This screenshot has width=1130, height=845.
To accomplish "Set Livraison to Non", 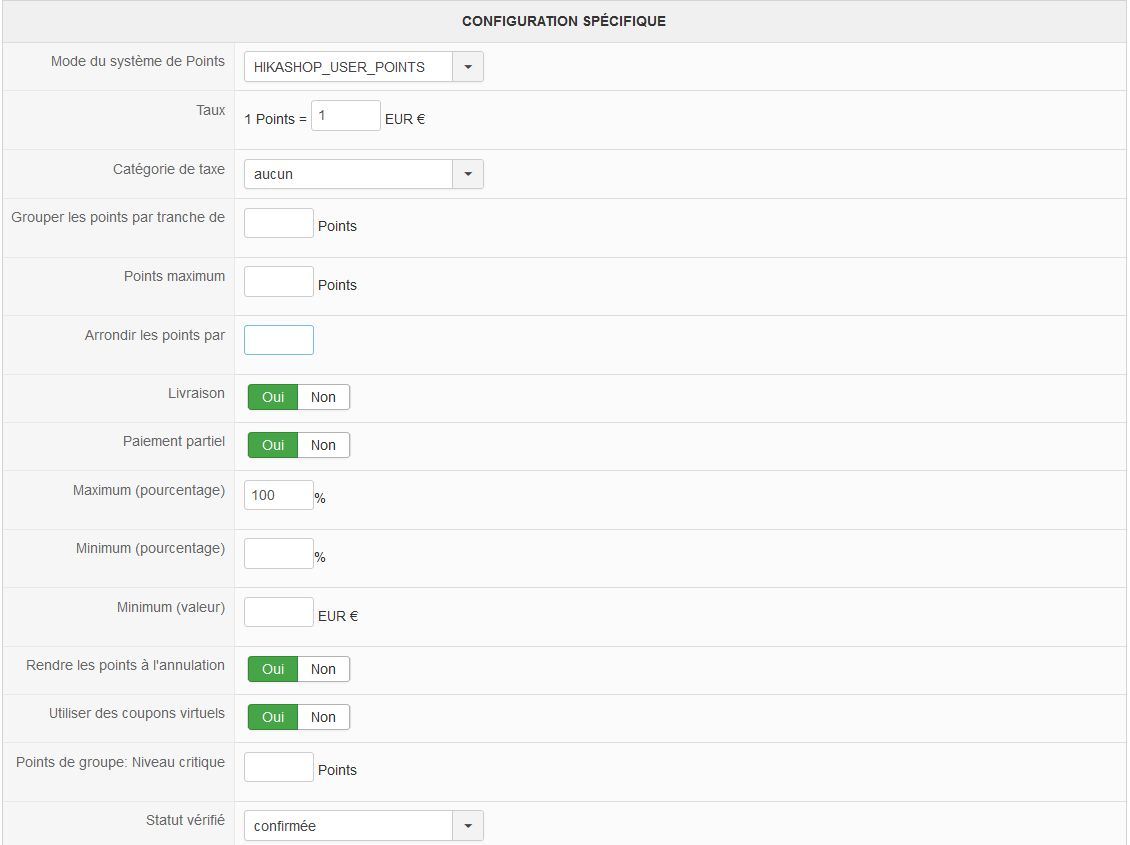I will click(x=323, y=397).
